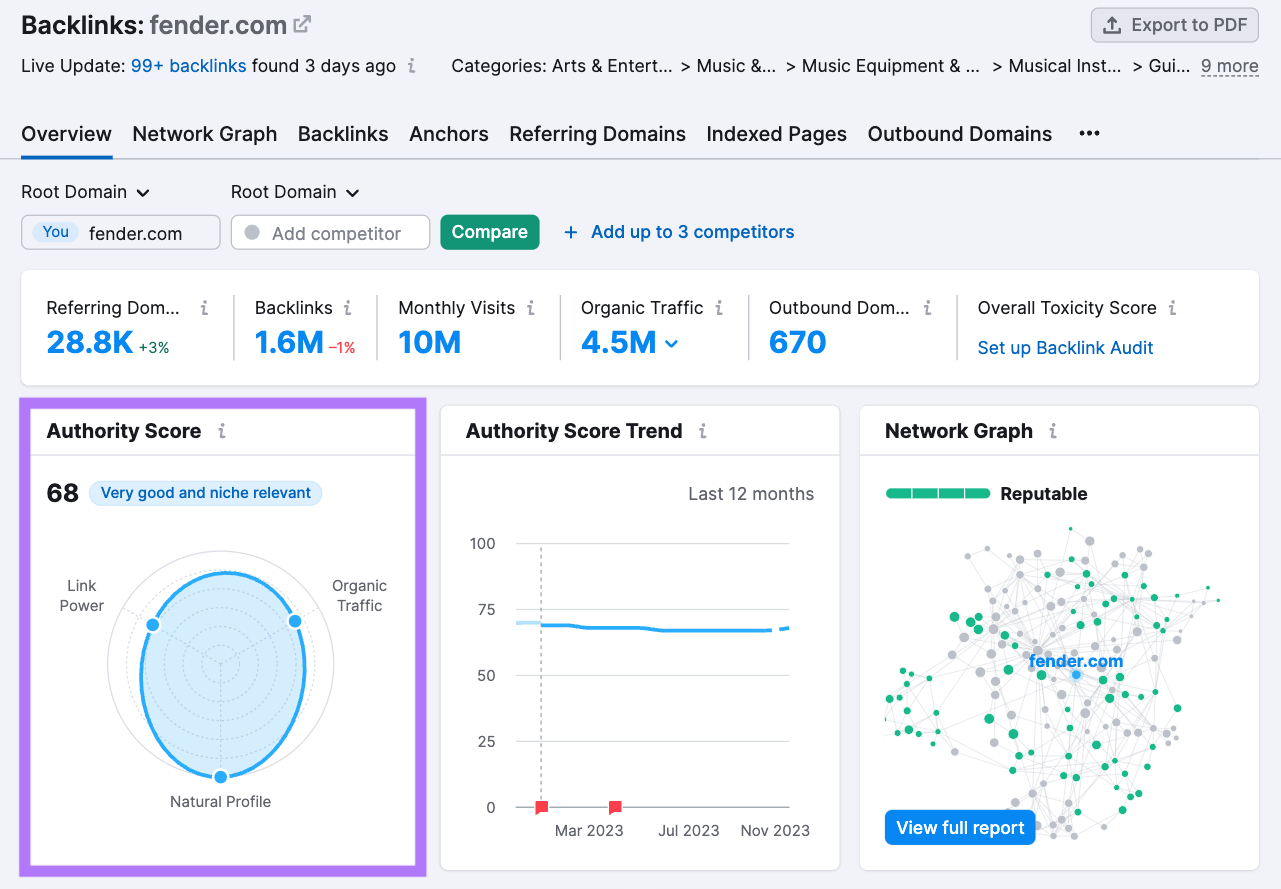
Task: Open the Anchors tab
Action: [449, 134]
